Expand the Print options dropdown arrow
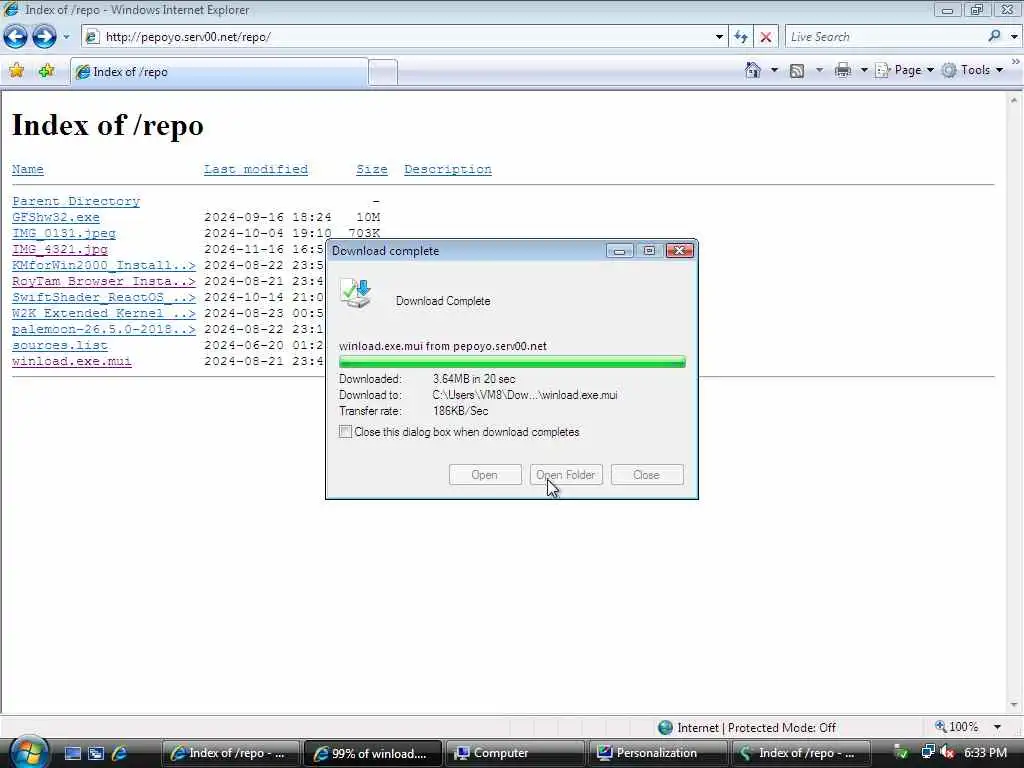This screenshot has width=1024, height=768. click(863, 70)
